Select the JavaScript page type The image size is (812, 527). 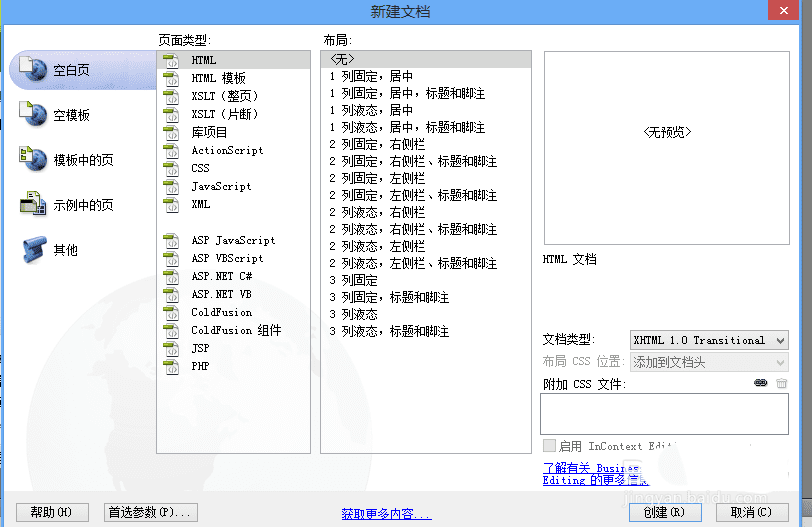(x=221, y=186)
